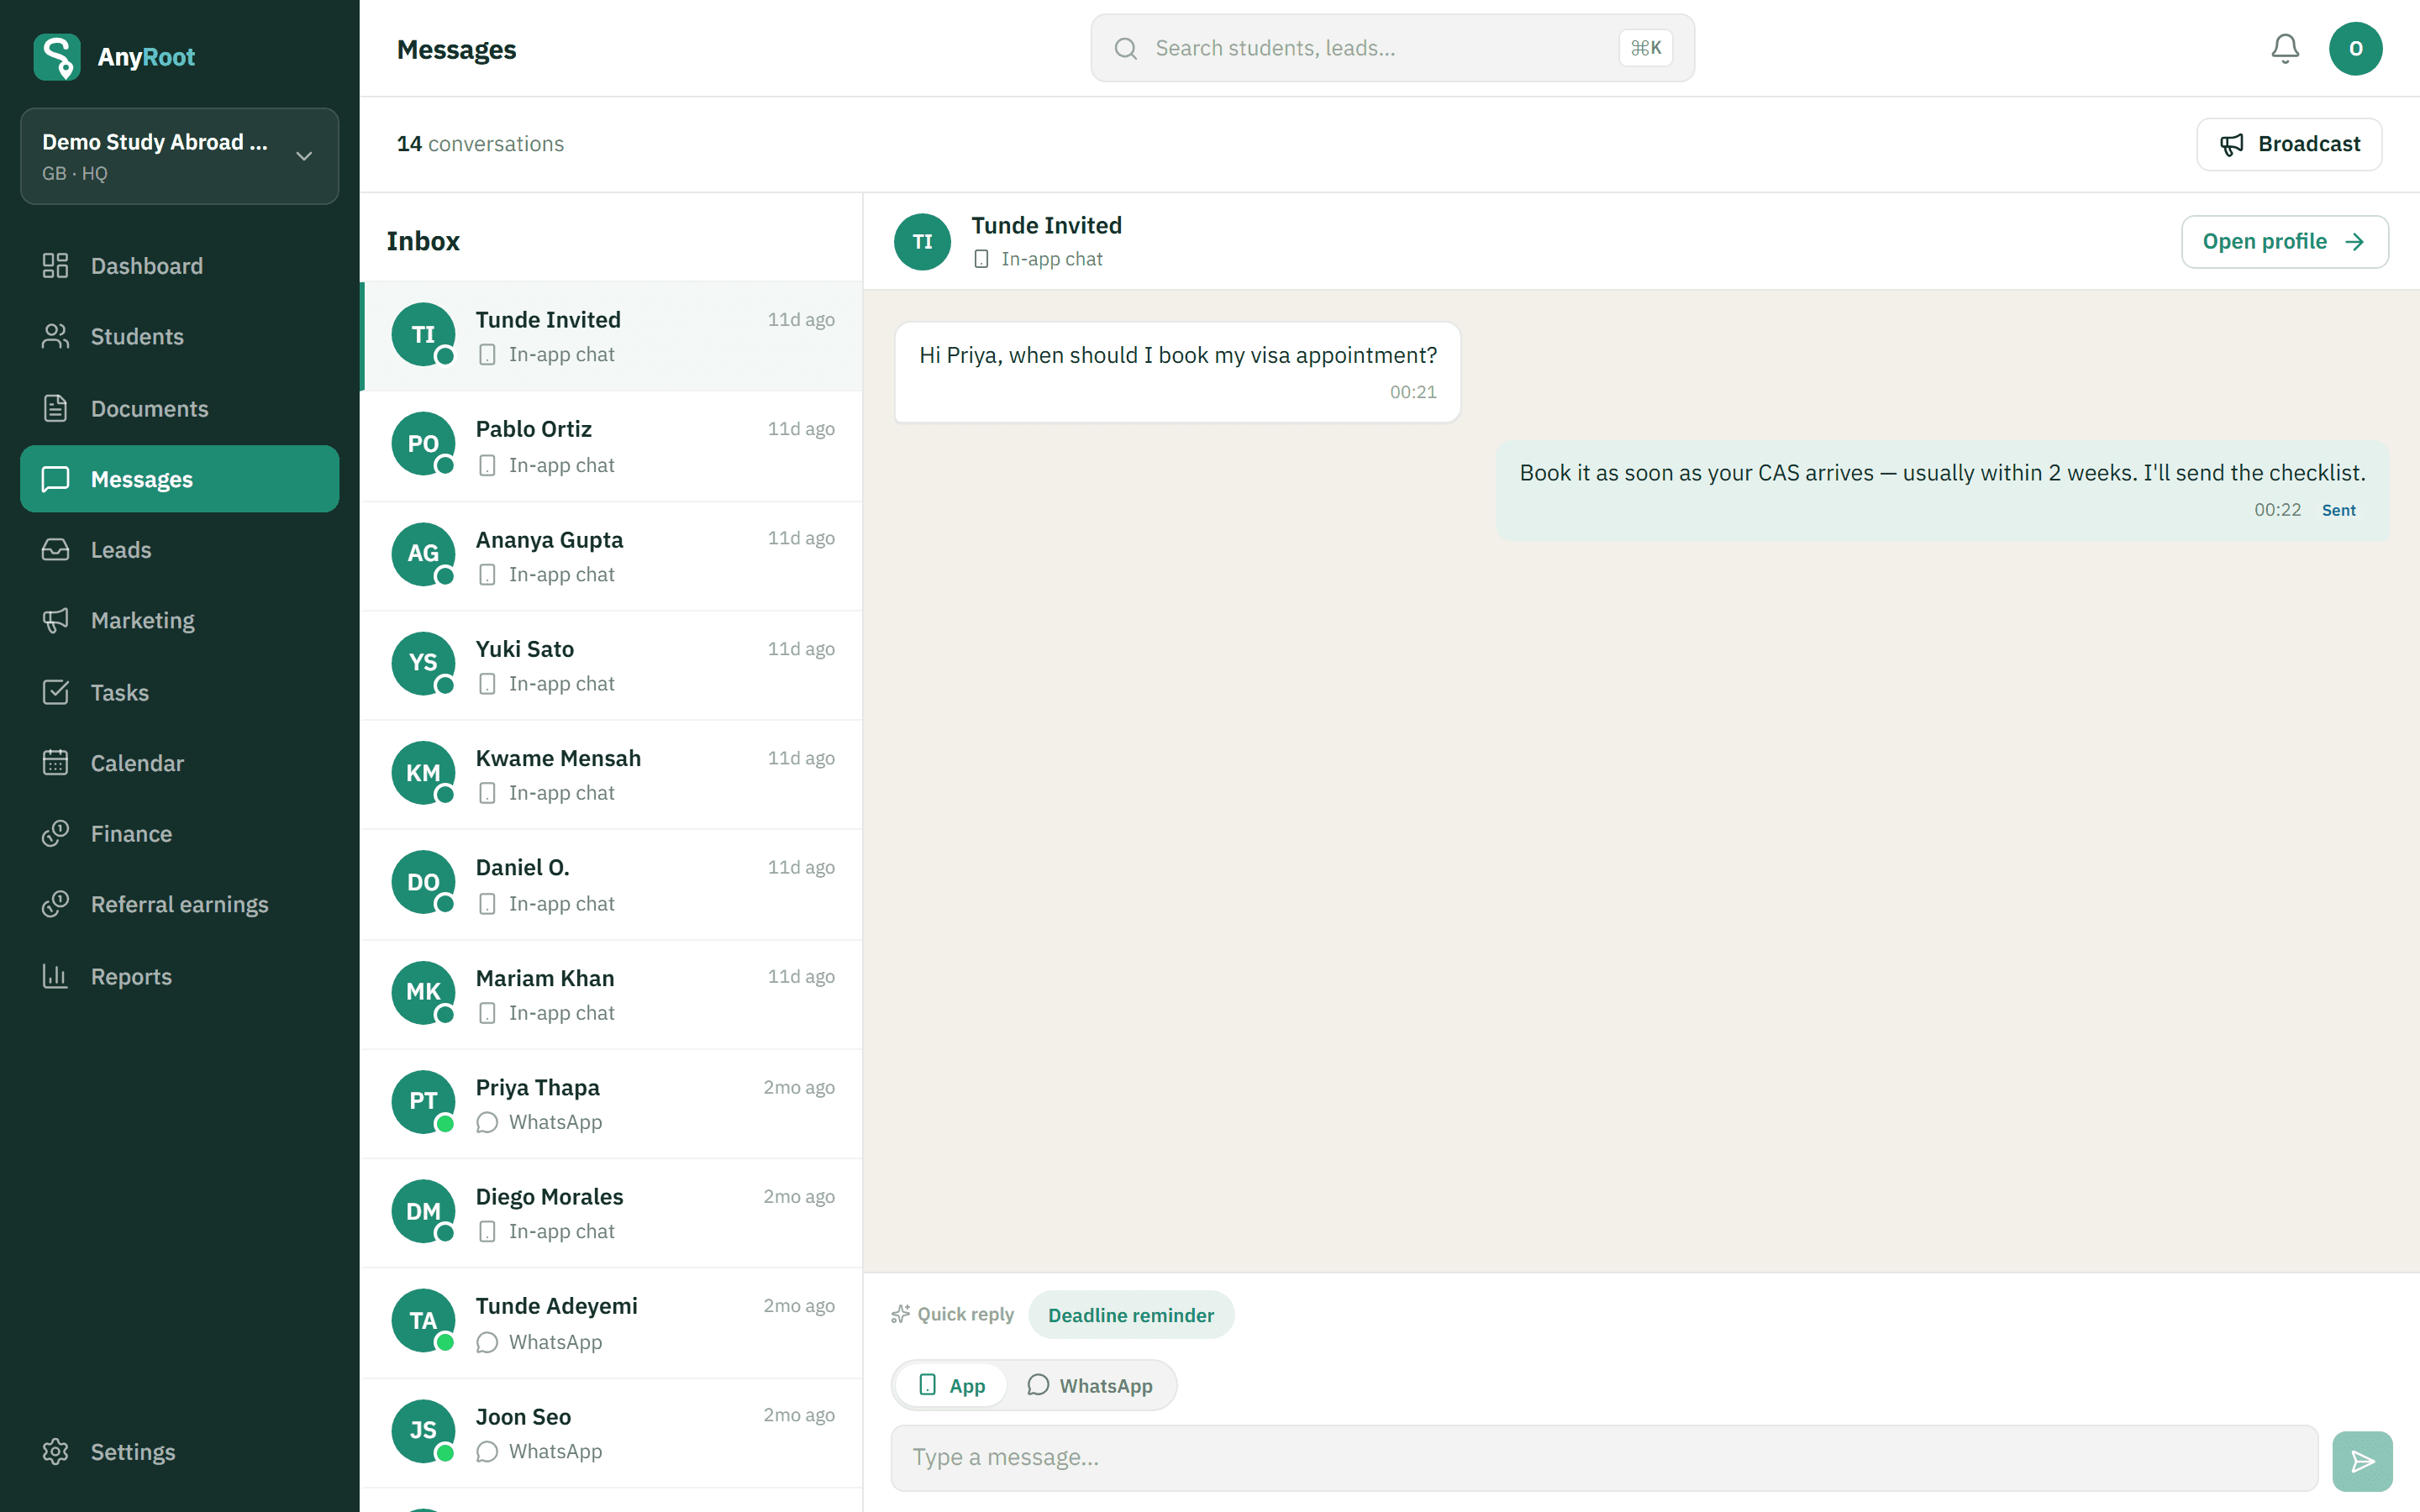
Task: Open the Yuki Sato conversation
Action: [611, 665]
